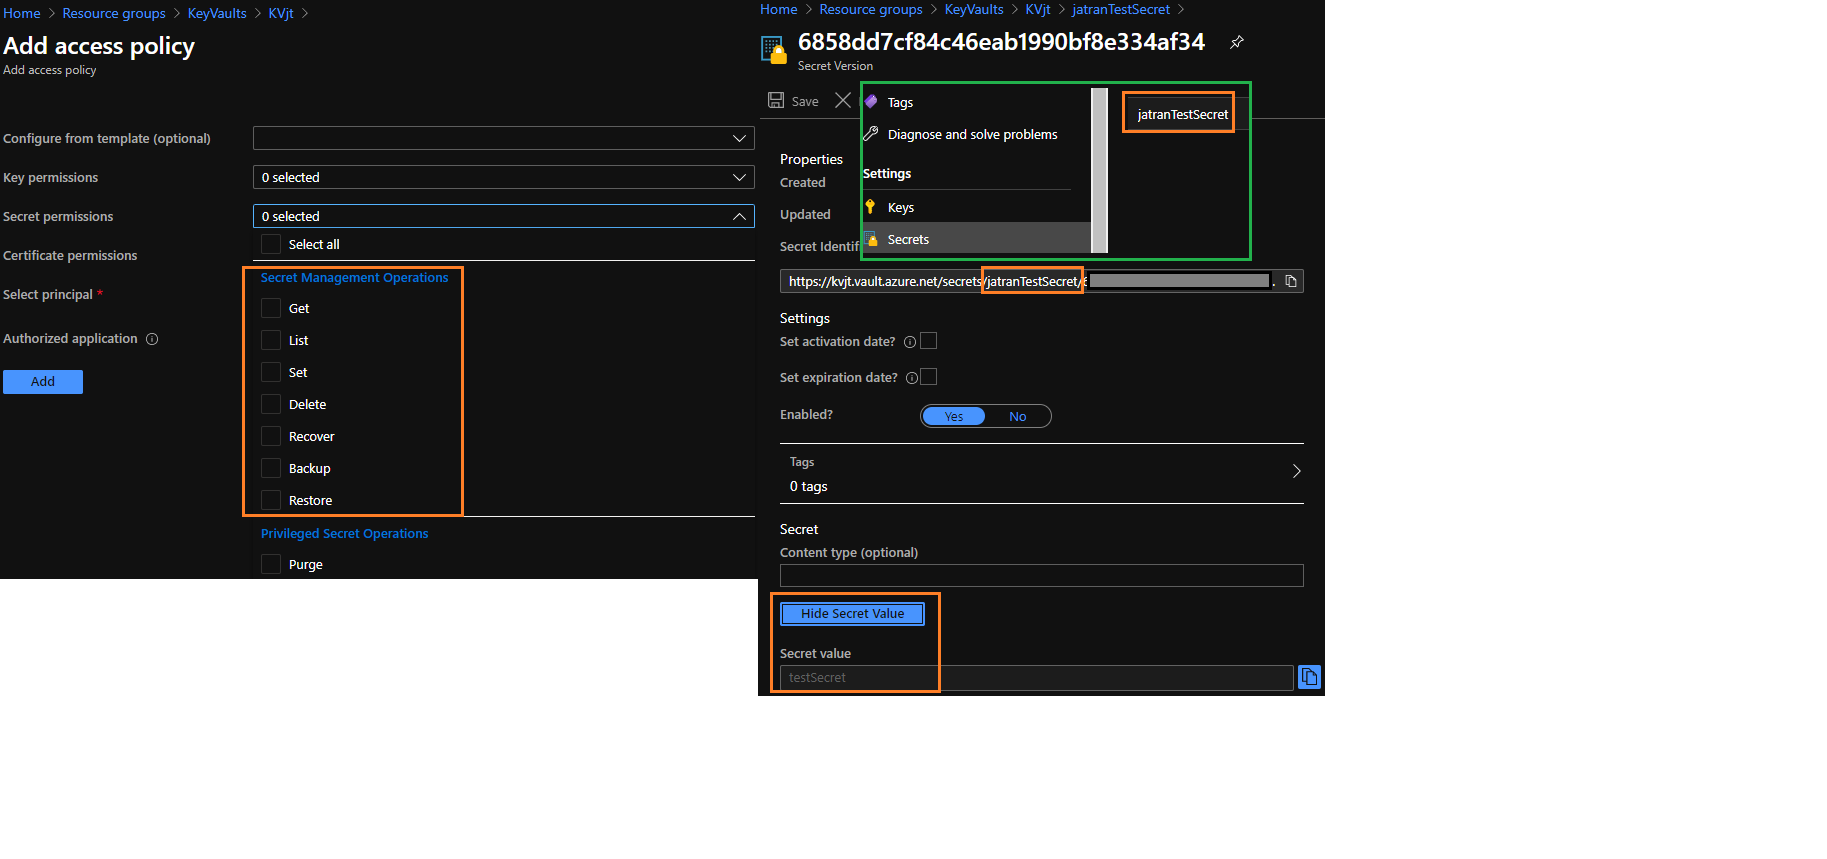
Task: Click Hide Secret Value button
Action: (852, 613)
